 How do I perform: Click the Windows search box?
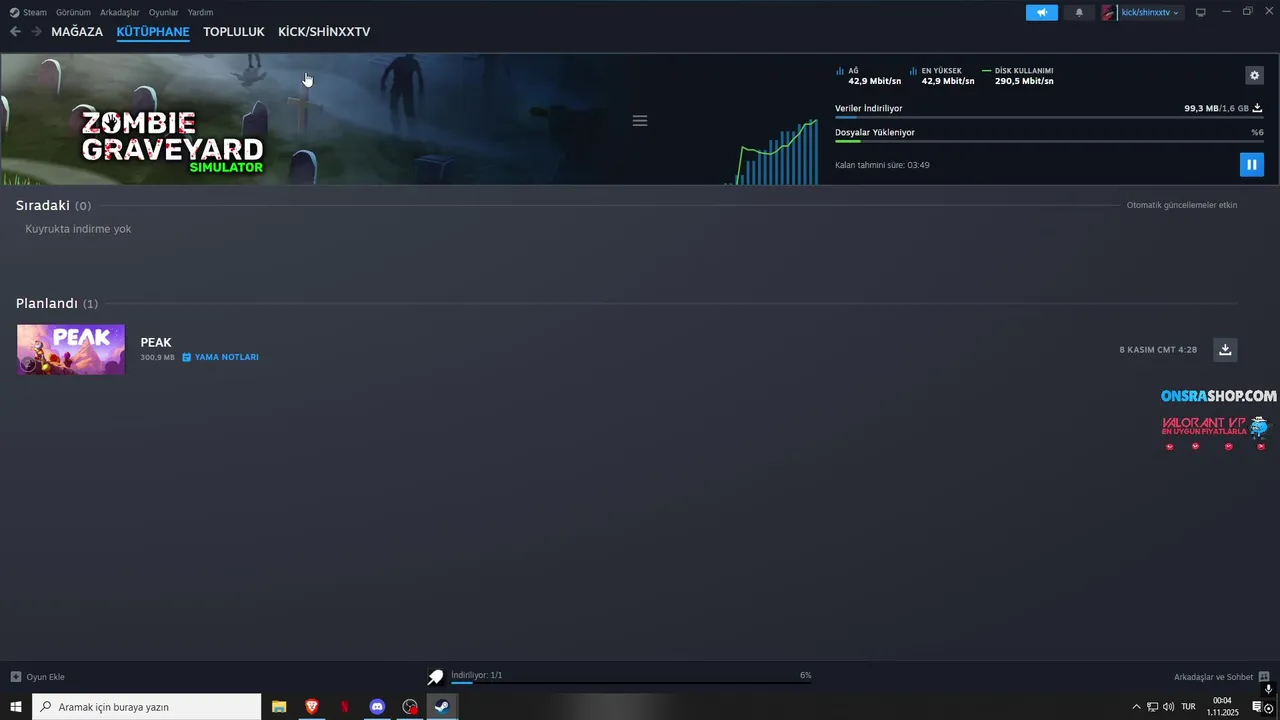click(x=147, y=707)
